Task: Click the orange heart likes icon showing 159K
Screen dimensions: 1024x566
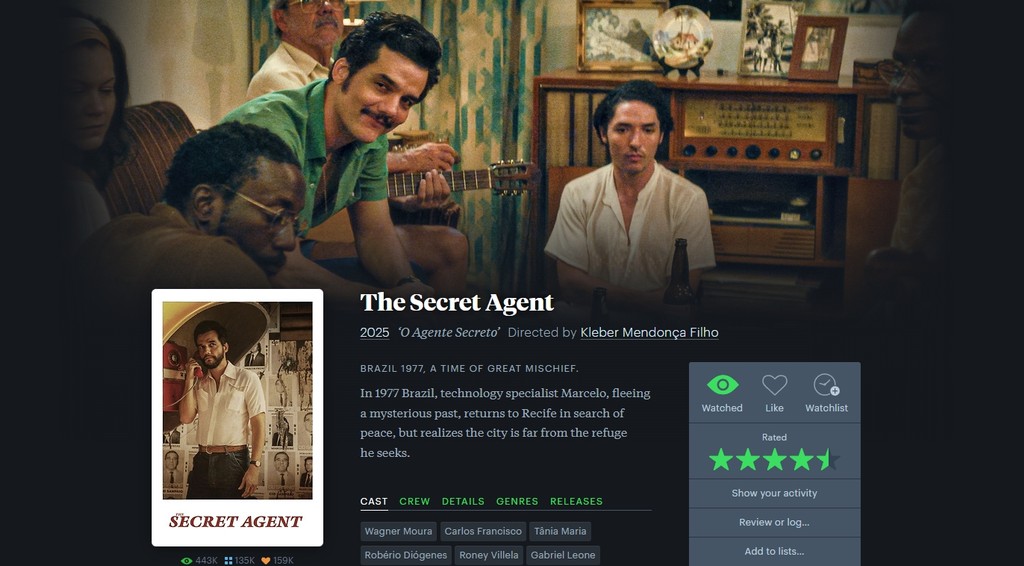Action: [266, 561]
